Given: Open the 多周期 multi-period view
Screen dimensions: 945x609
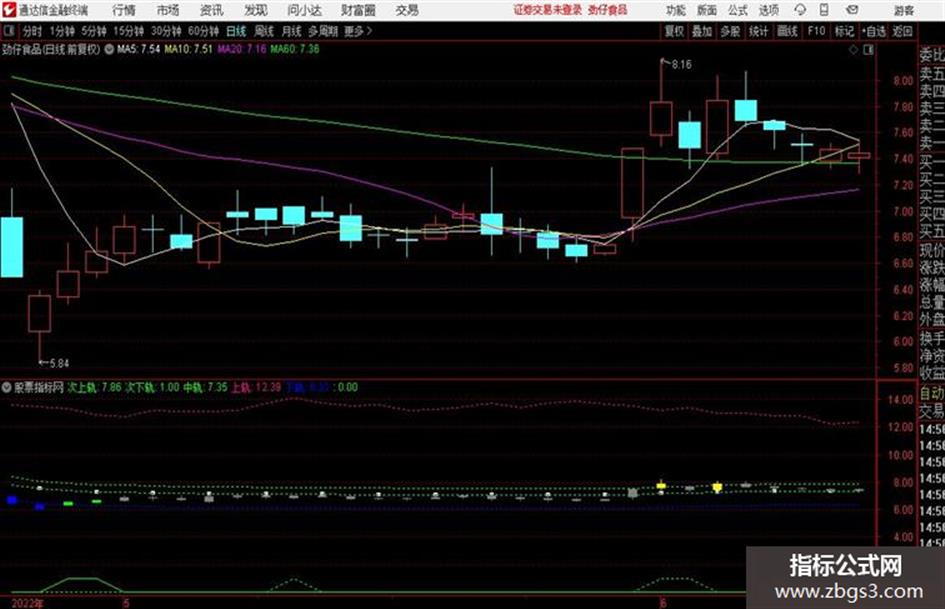Looking at the screenshot, I should click(x=323, y=31).
